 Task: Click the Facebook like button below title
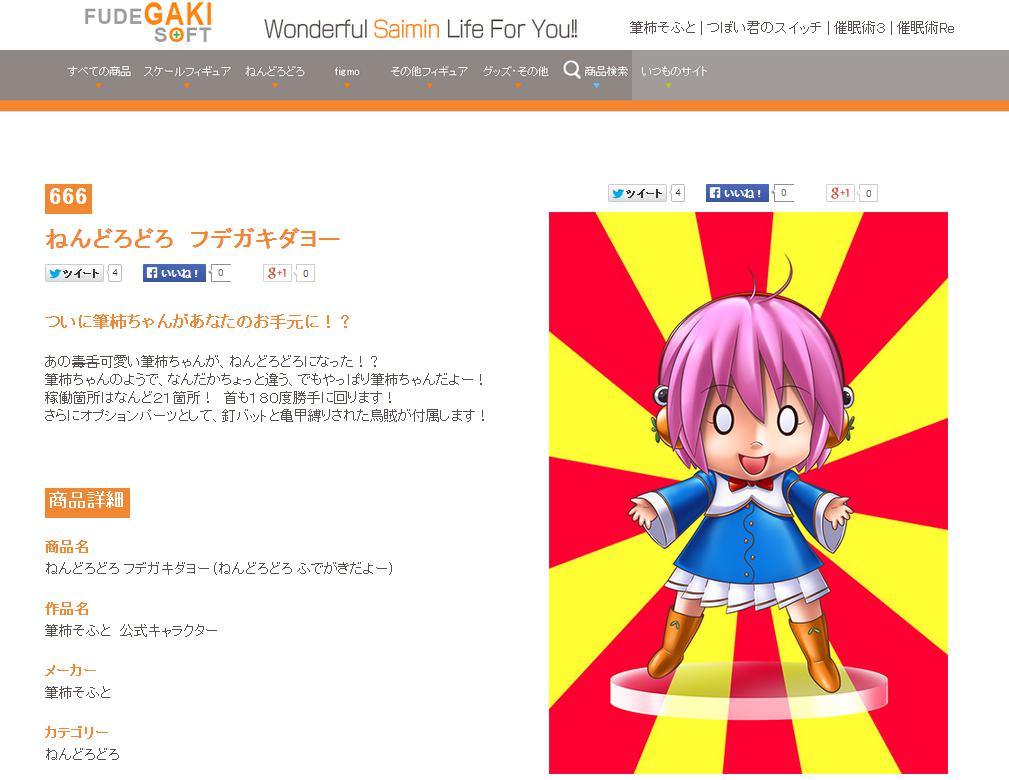(174, 273)
